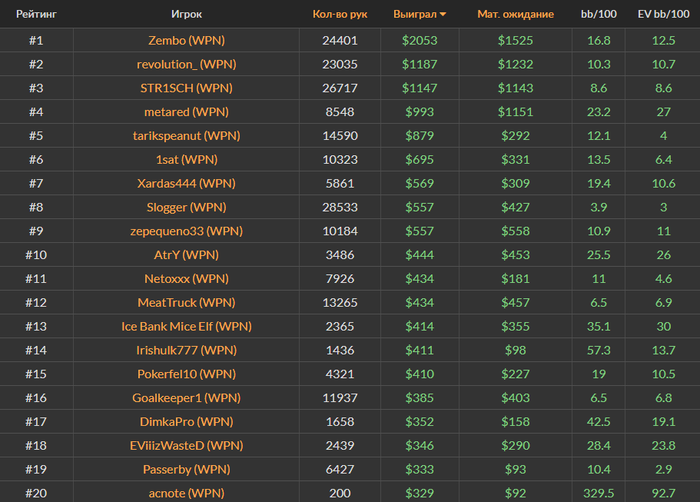Select bb/100 value 23.2
The width and height of the screenshot is (700, 502).
(x=599, y=112)
